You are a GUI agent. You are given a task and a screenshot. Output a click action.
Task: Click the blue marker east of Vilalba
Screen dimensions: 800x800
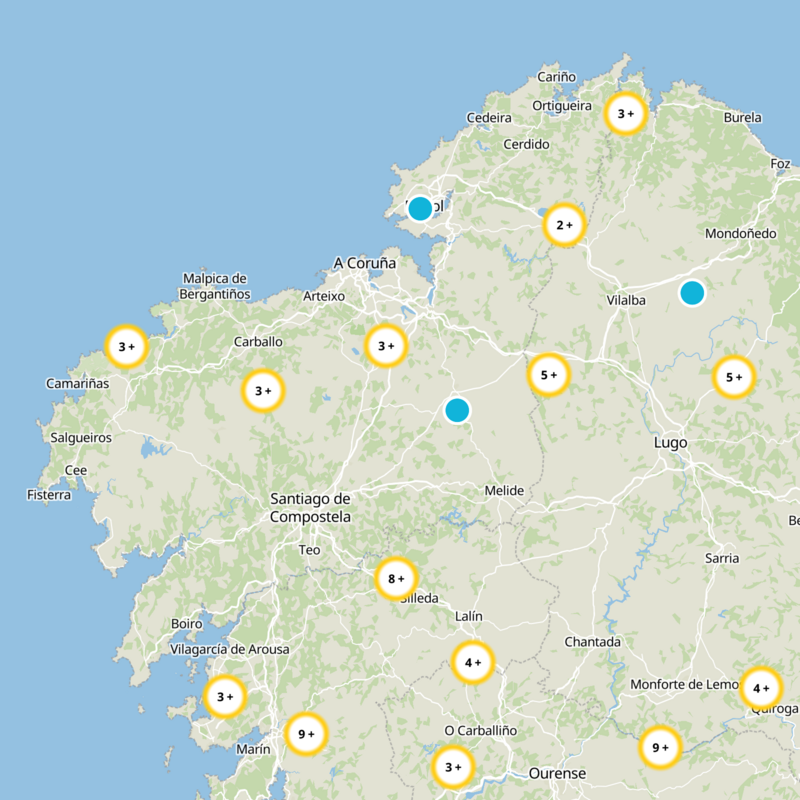click(x=692, y=293)
